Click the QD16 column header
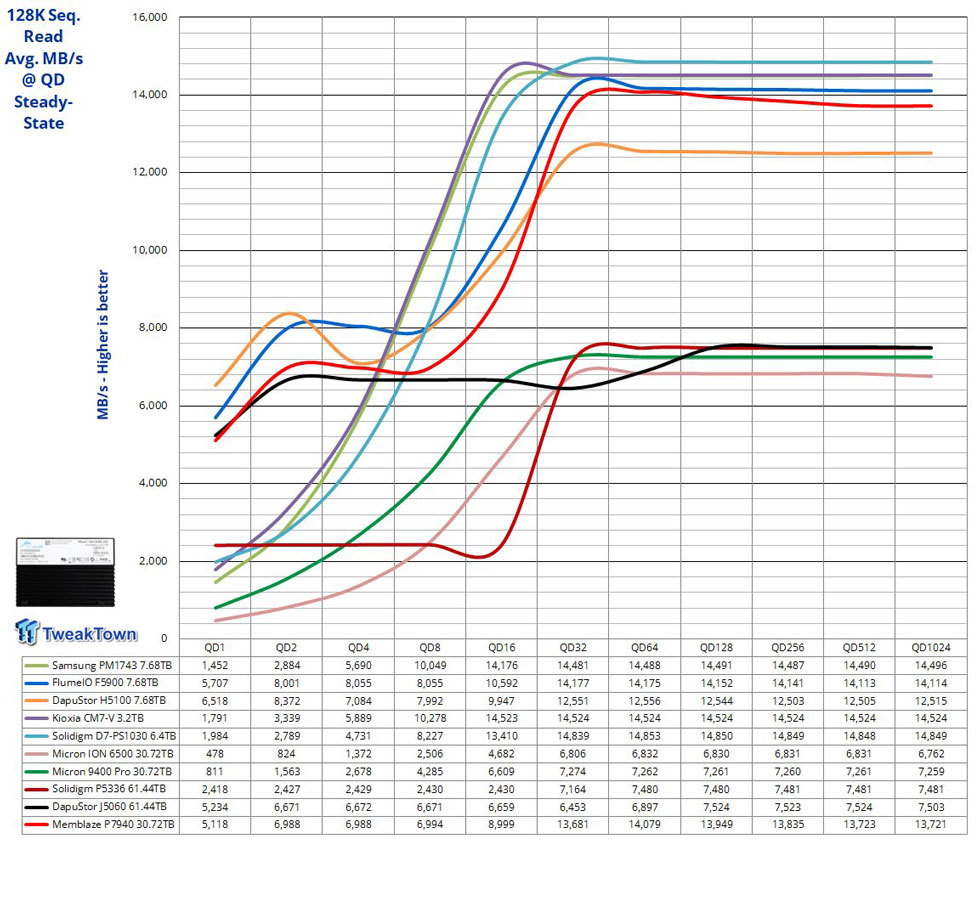This screenshot has height=898, width=980. [501, 647]
